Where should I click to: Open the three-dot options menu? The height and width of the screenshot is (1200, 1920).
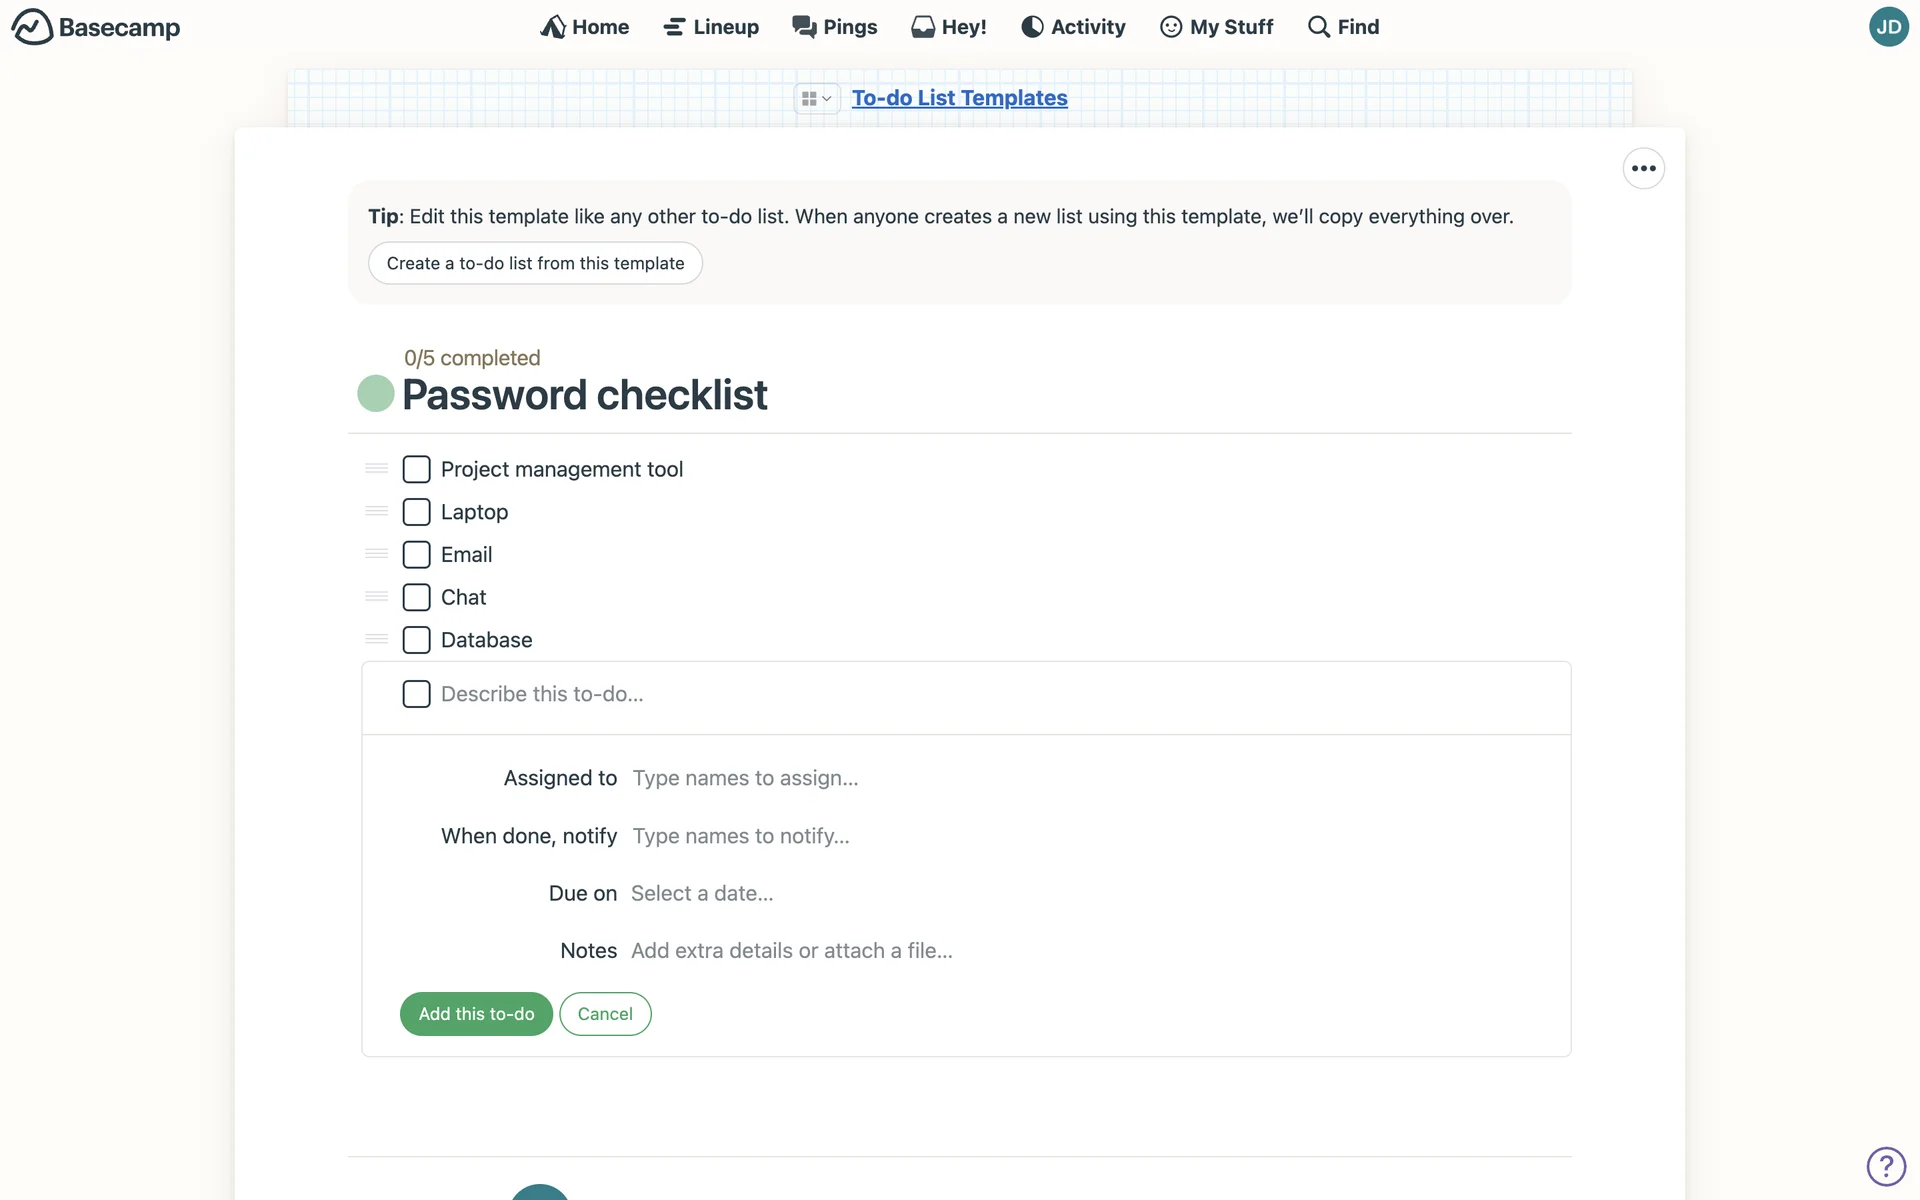1643,168
